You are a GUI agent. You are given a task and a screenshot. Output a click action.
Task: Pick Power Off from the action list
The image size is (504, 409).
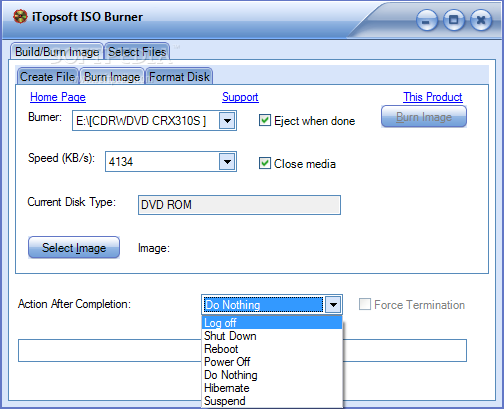[272, 362]
